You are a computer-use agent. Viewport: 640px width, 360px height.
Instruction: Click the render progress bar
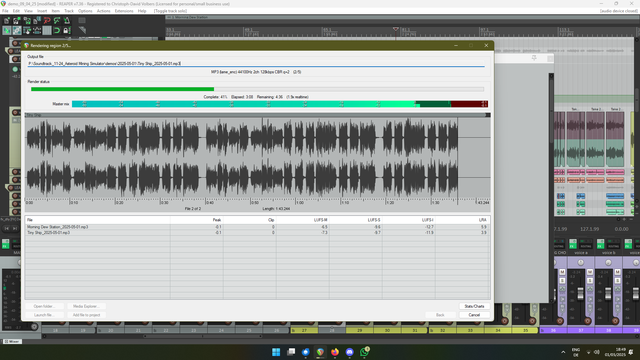point(258,89)
